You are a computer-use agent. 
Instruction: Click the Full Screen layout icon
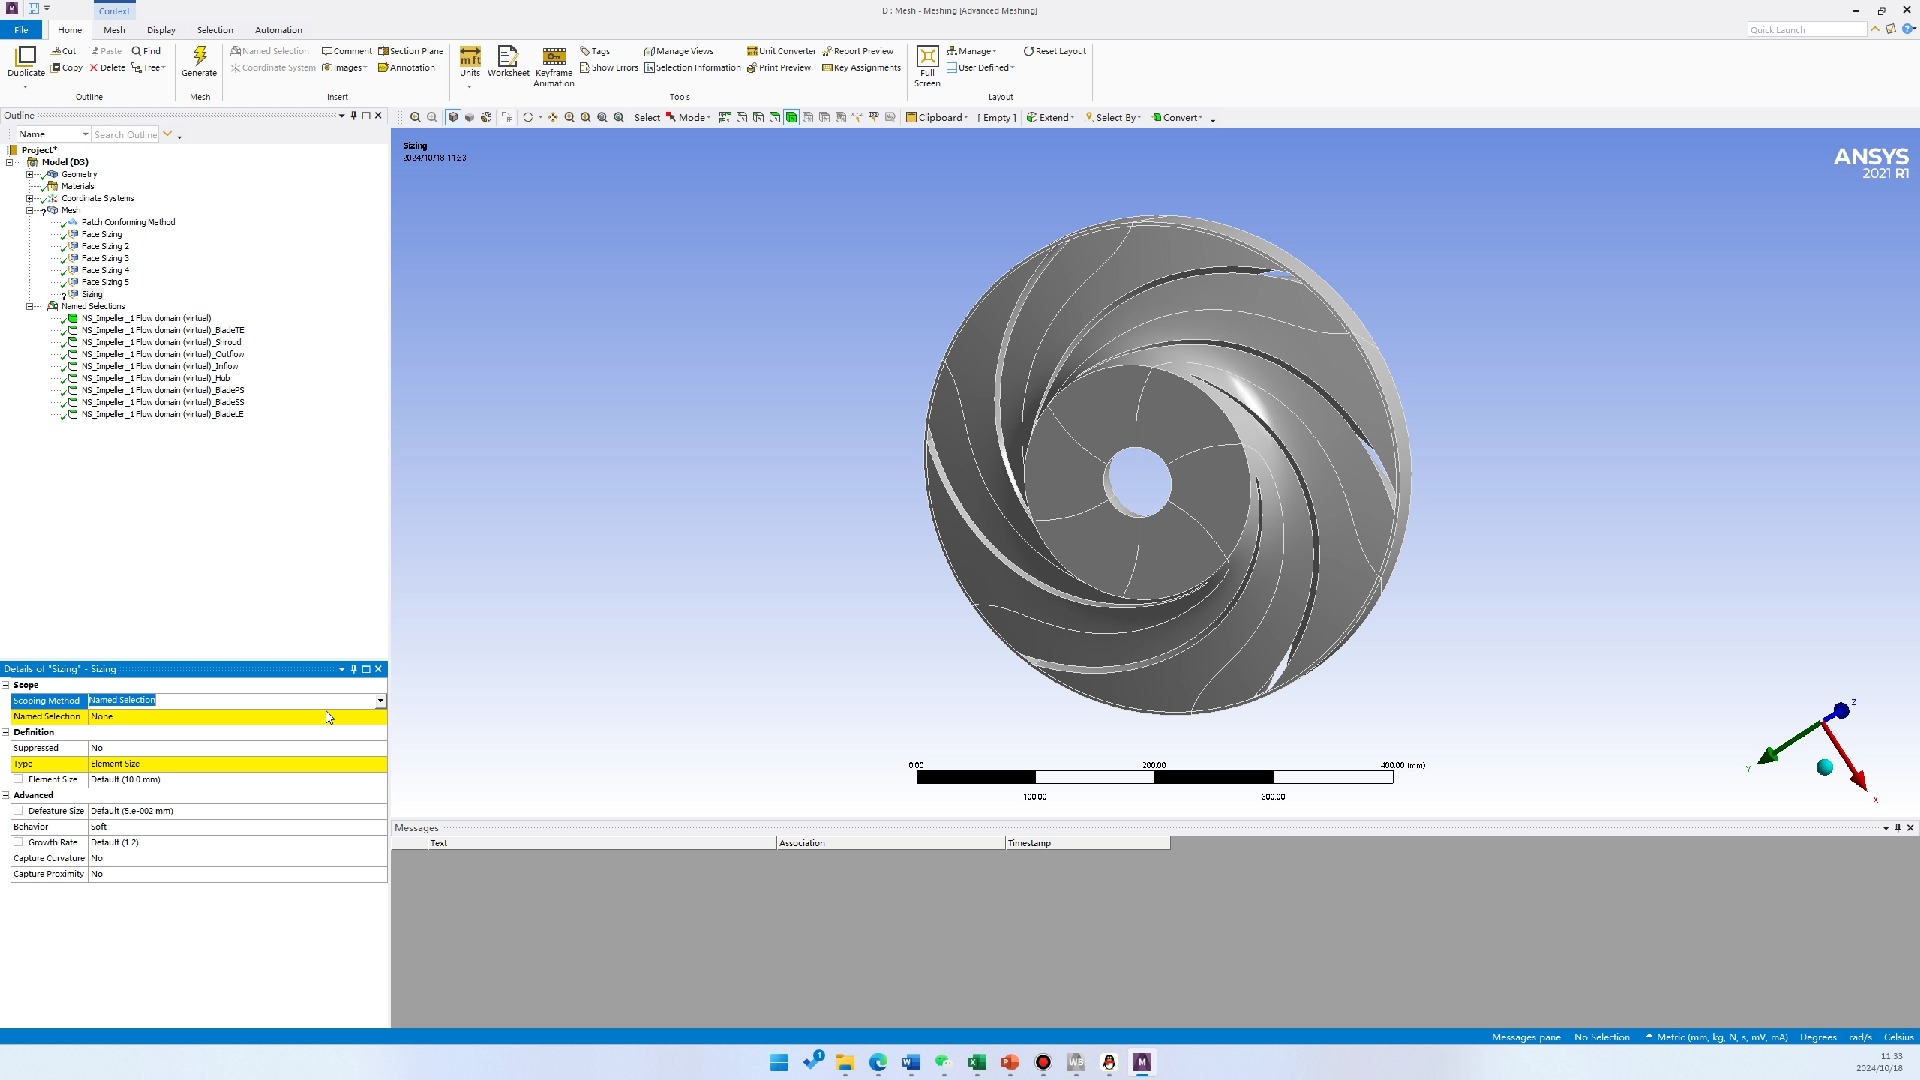[927, 57]
